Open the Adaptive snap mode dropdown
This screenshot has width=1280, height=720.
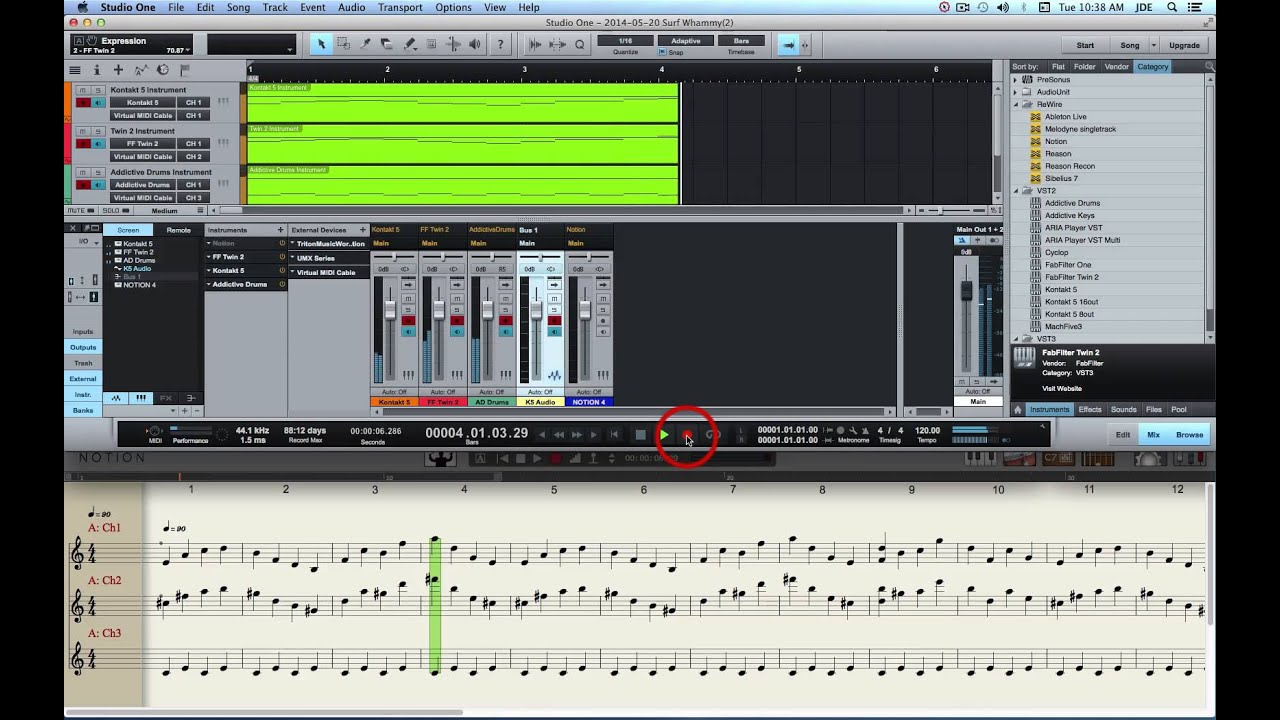coord(685,41)
